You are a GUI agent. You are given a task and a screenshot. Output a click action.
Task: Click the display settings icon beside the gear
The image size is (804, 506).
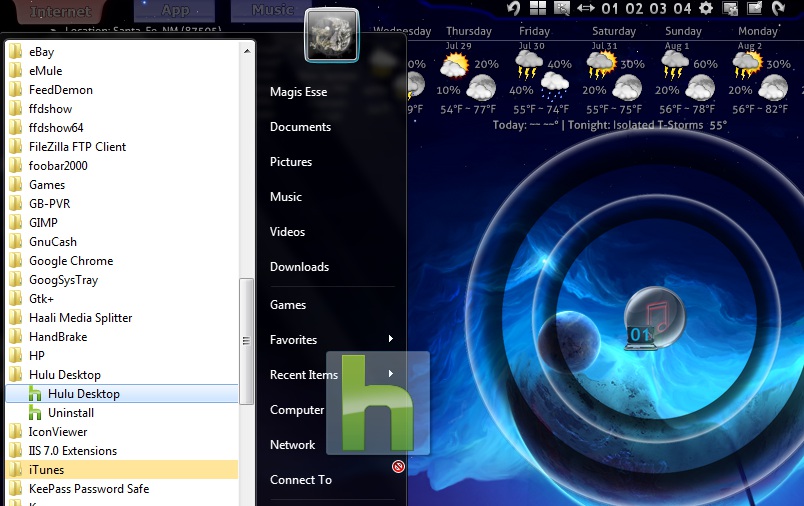click(730, 8)
